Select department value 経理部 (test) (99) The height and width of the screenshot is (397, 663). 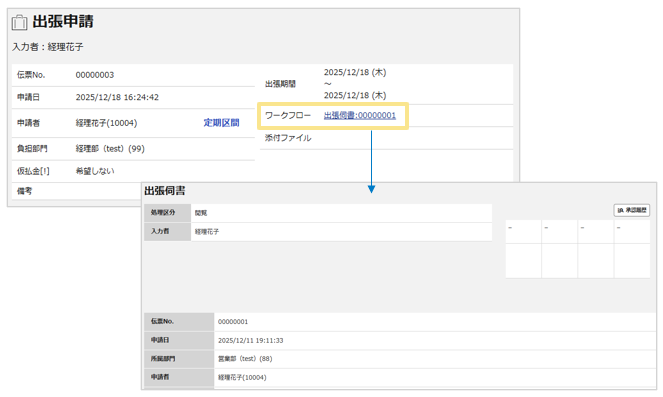pos(110,149)
